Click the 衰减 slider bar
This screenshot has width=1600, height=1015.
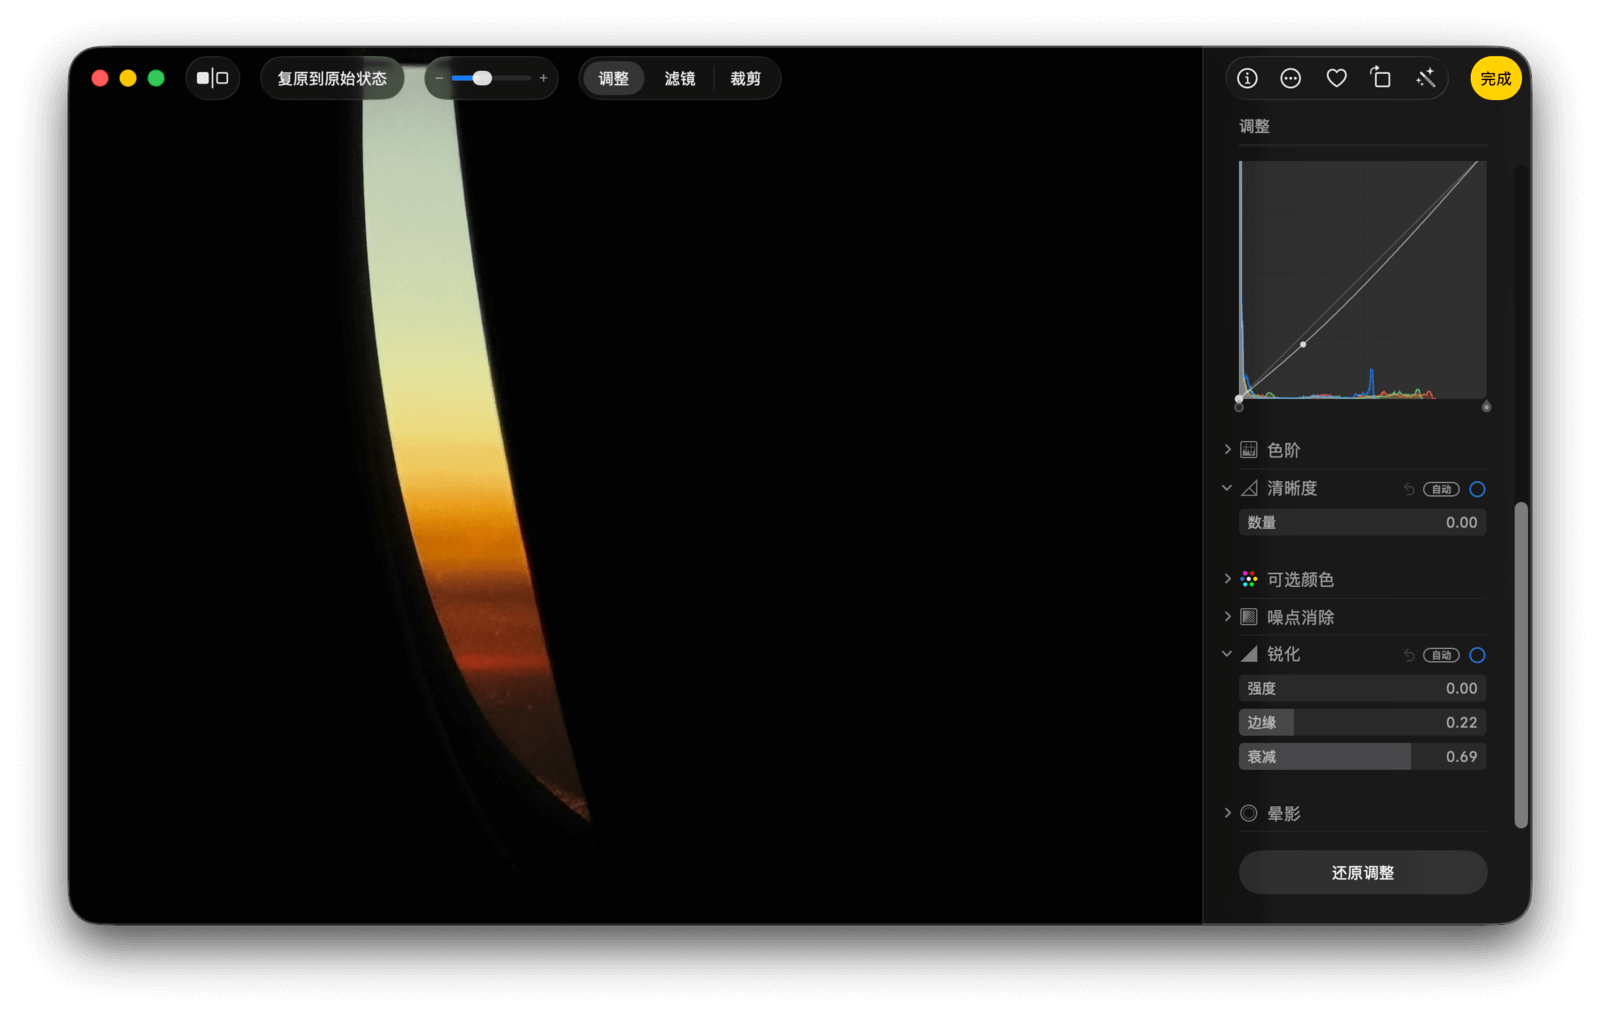tap(1362, 757)
